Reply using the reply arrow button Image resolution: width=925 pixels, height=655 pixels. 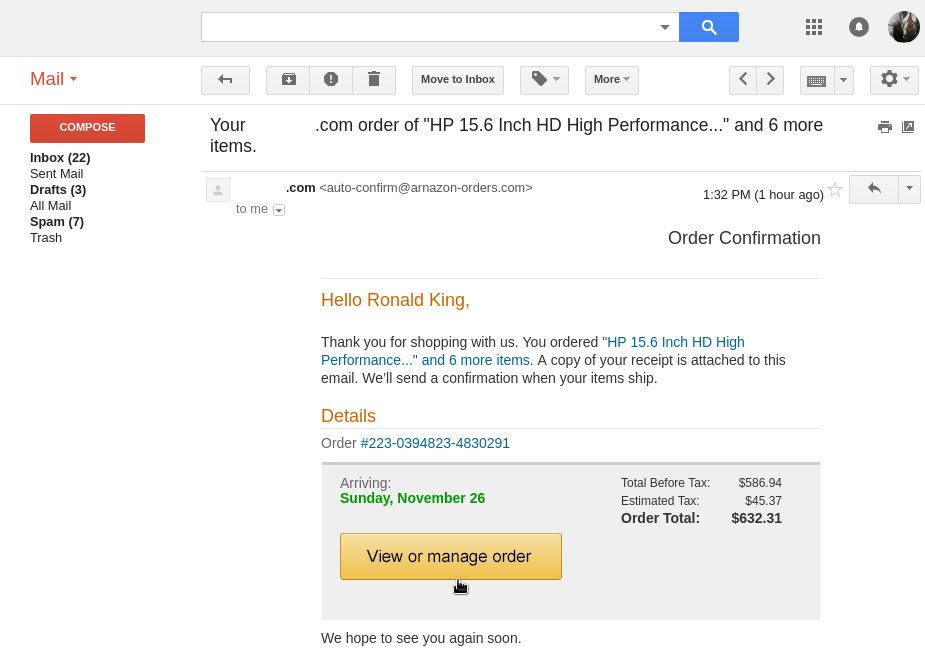(874, 189)
